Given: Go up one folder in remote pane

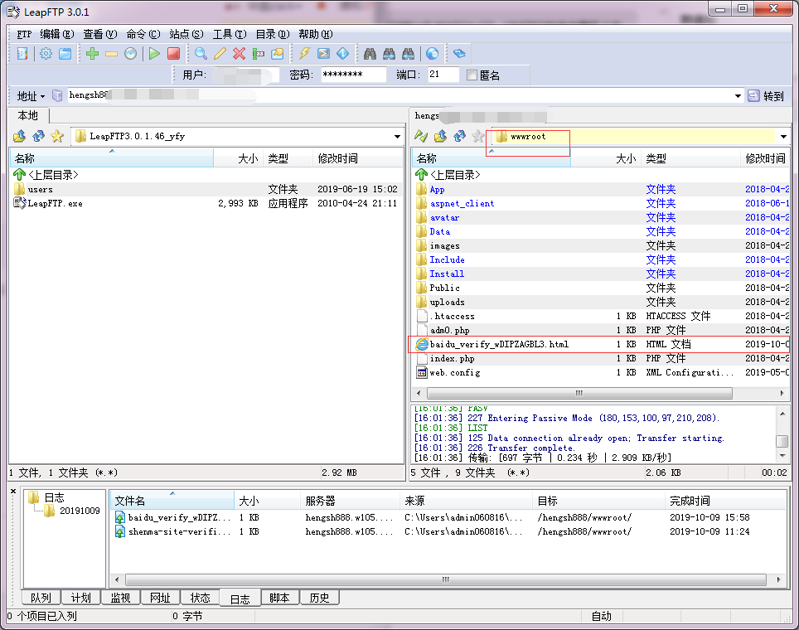Looking at the screenshot, I should (440, 136).
